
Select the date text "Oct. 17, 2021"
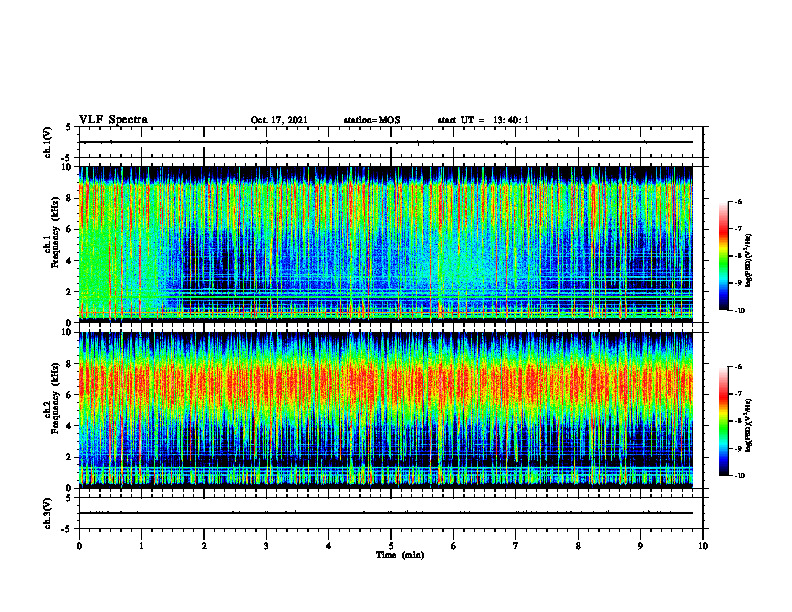[x=279, y=120]
